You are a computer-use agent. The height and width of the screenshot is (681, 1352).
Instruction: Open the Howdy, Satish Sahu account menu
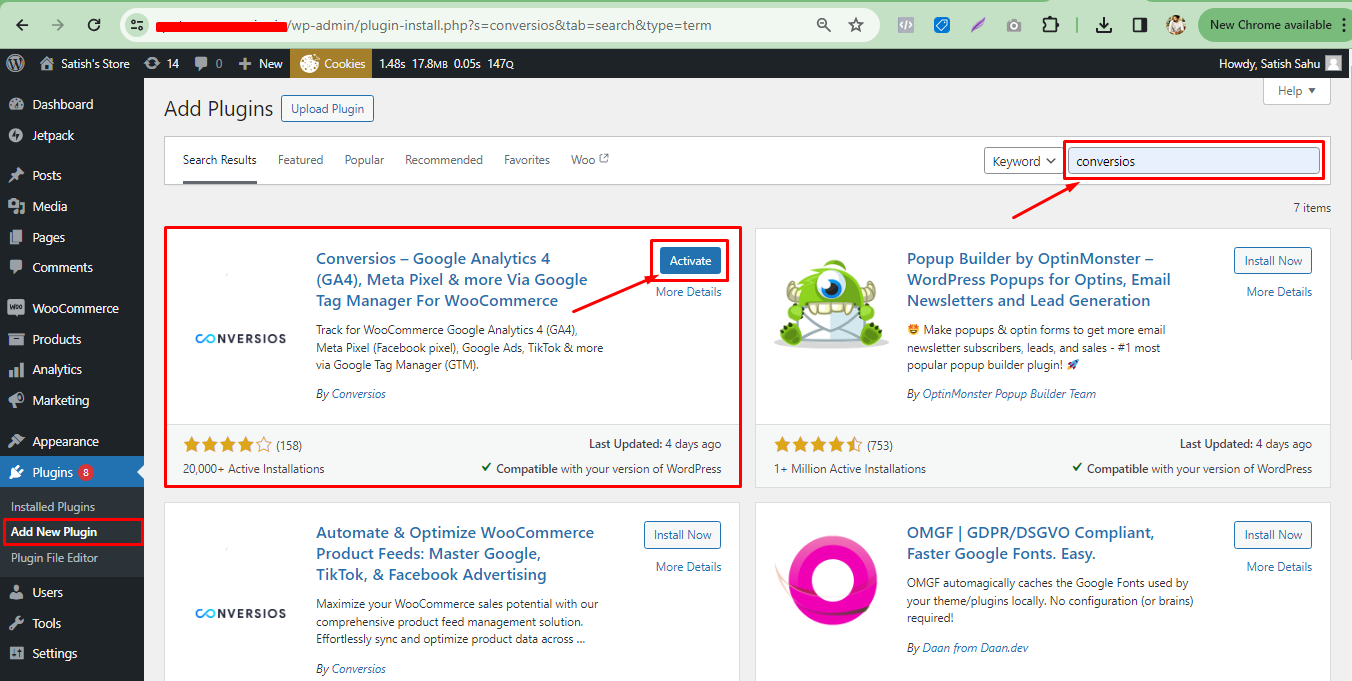(x=1280, y=63)
